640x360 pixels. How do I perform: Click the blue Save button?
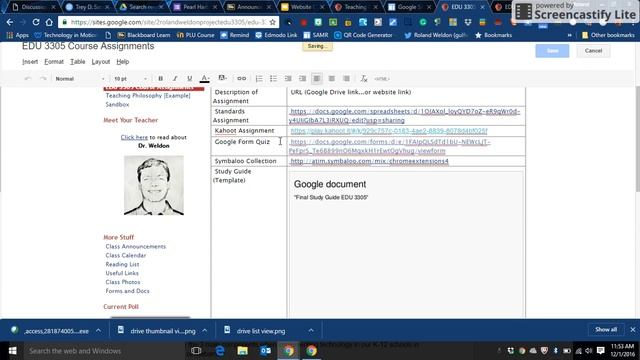click(x=552, y=51)
